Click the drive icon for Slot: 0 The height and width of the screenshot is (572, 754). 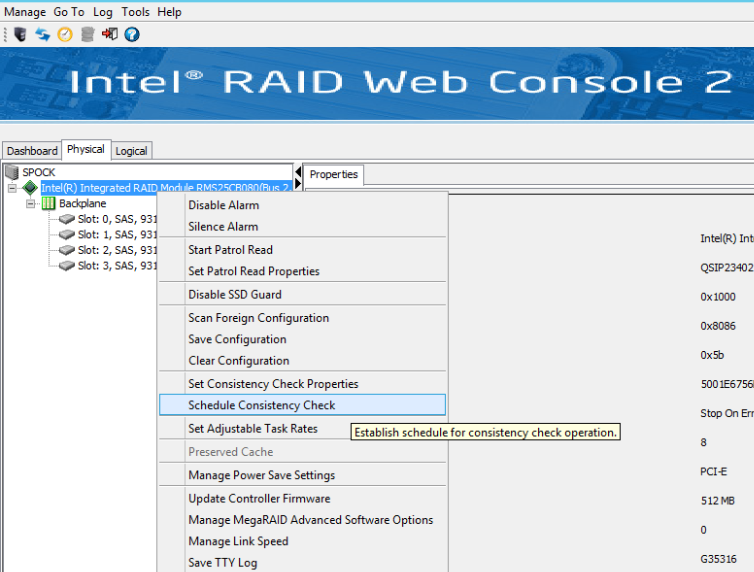coord(67,219)
